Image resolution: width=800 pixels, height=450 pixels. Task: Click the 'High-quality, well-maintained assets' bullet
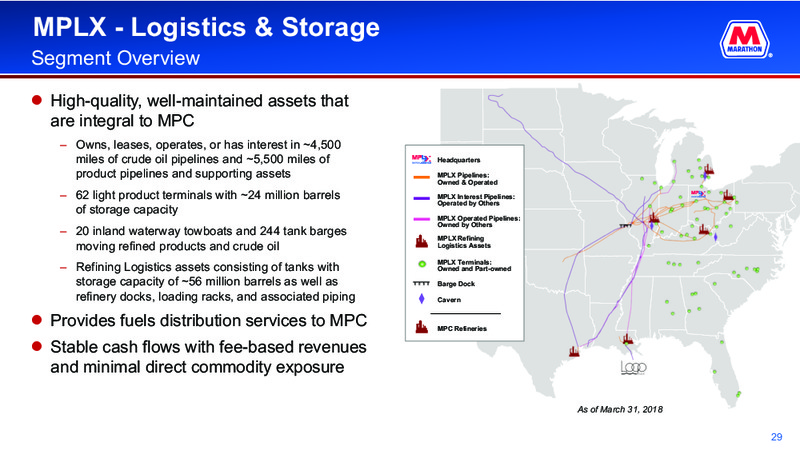(199, 111)
